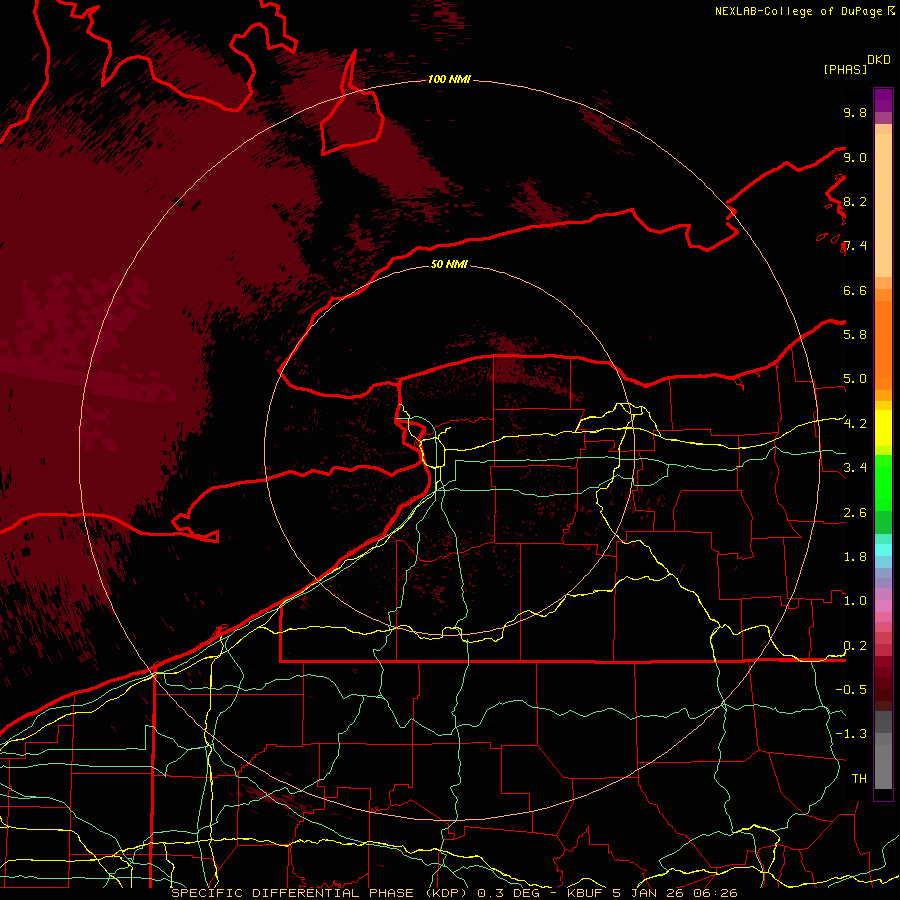The height and width of the screenshot is (900, 900).
Task: Click the bright orange segment of the color bar
Action: (x=883, y=346)
